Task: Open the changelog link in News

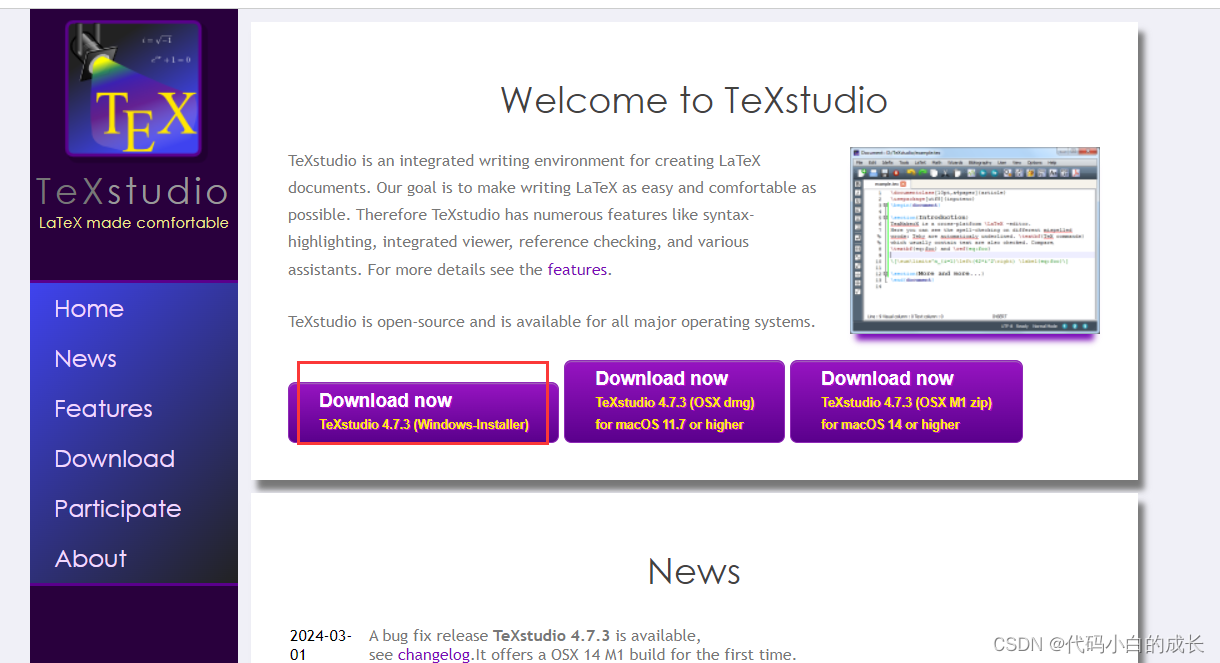Action: (433, 655)
